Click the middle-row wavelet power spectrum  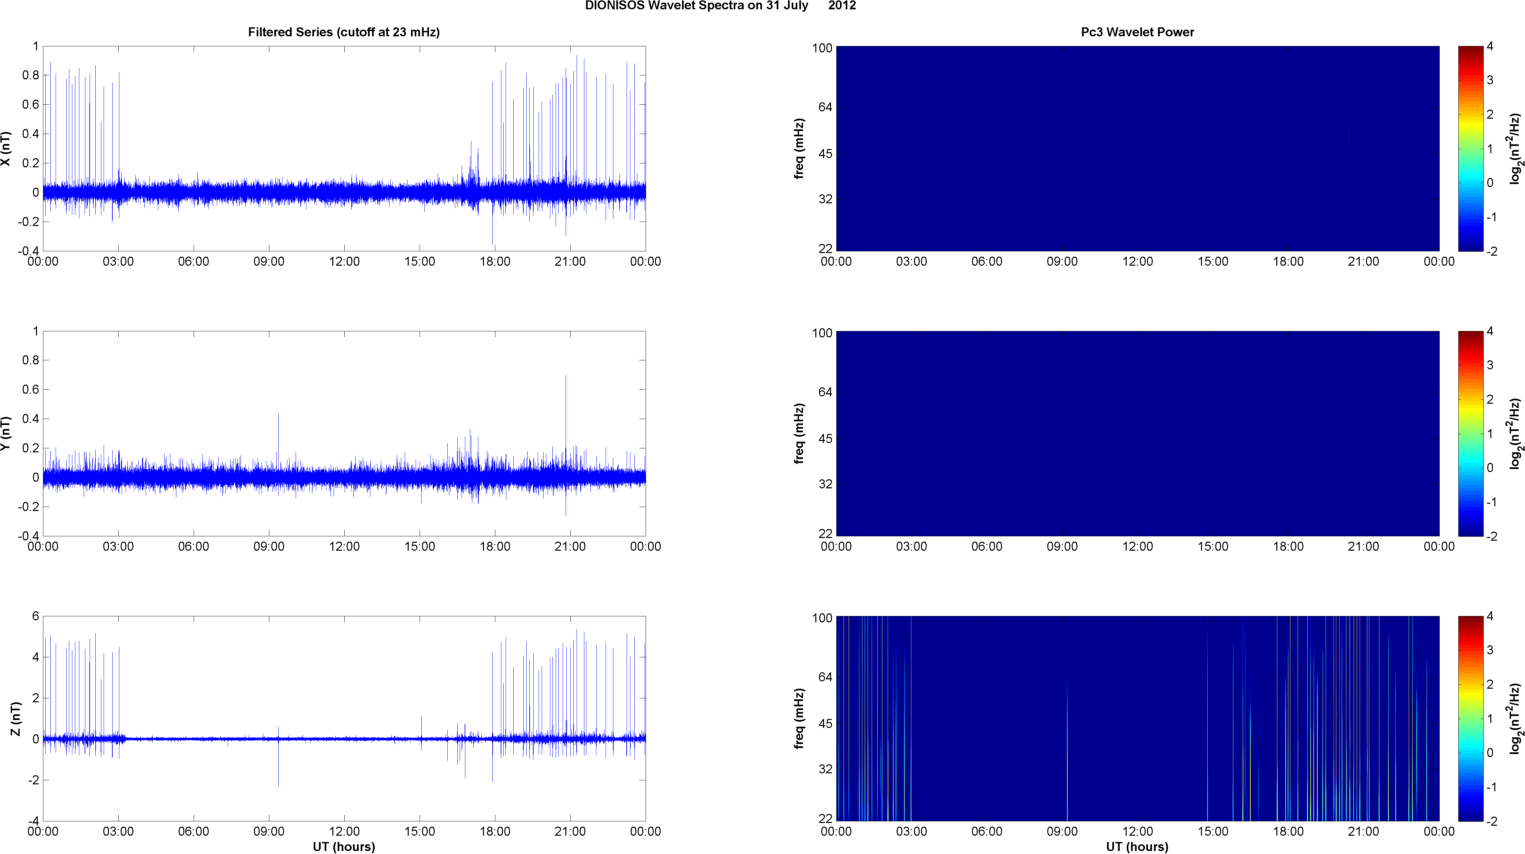click(1137, 434)
